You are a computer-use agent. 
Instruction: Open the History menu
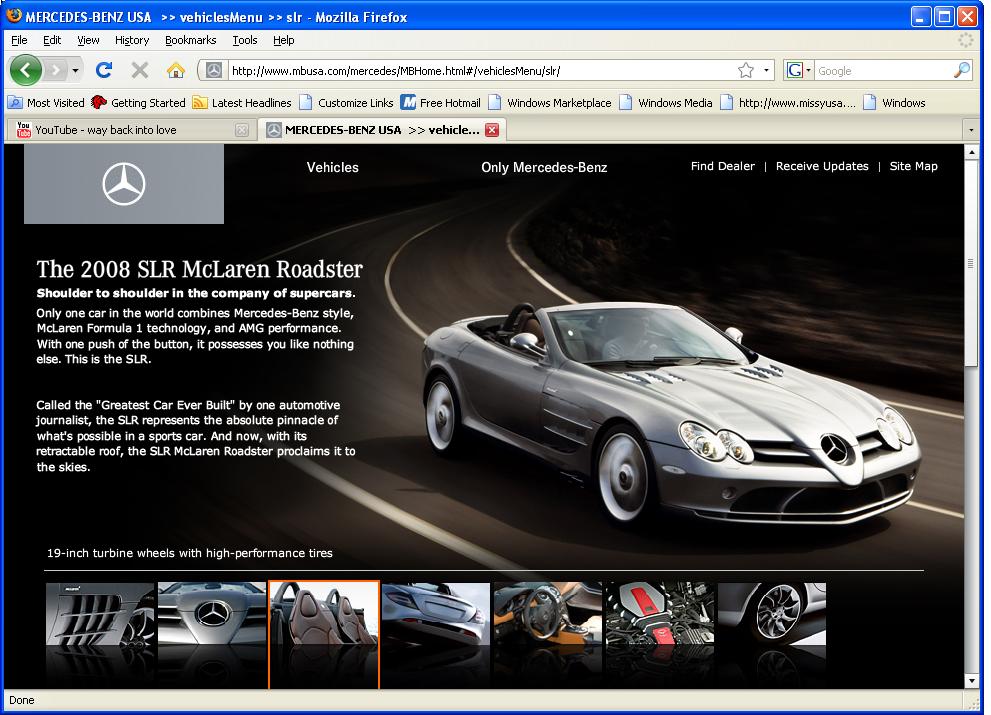coord(132,40)
